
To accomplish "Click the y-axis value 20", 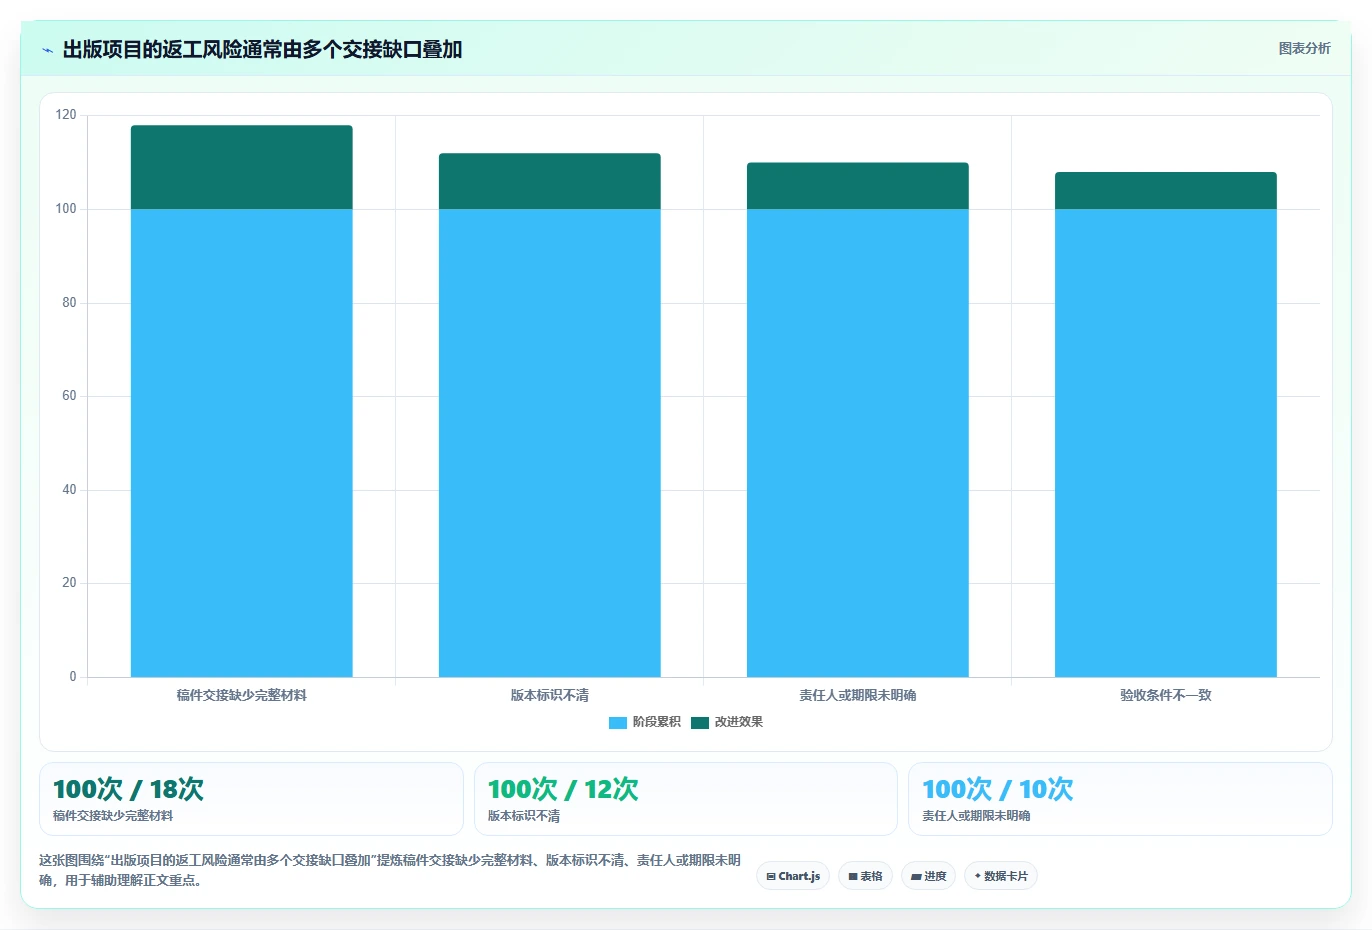I will (69, 583).
